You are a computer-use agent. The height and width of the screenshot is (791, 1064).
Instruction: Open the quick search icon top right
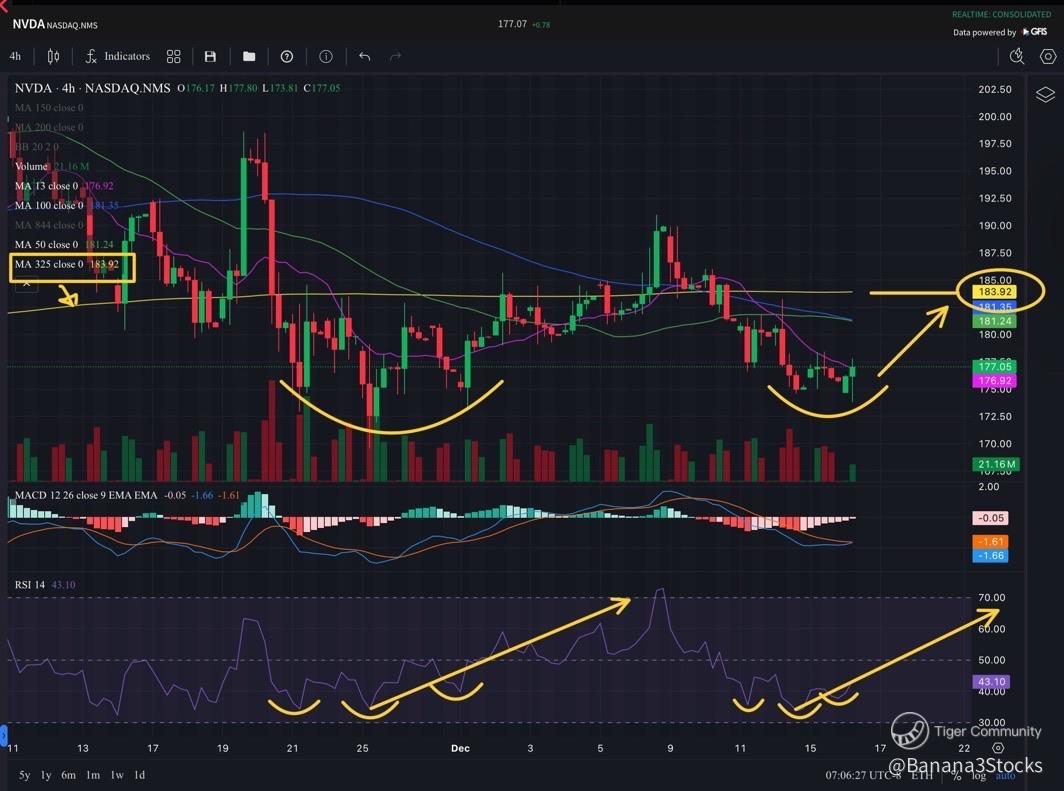pyautogui.click(x=1016, y=56)
